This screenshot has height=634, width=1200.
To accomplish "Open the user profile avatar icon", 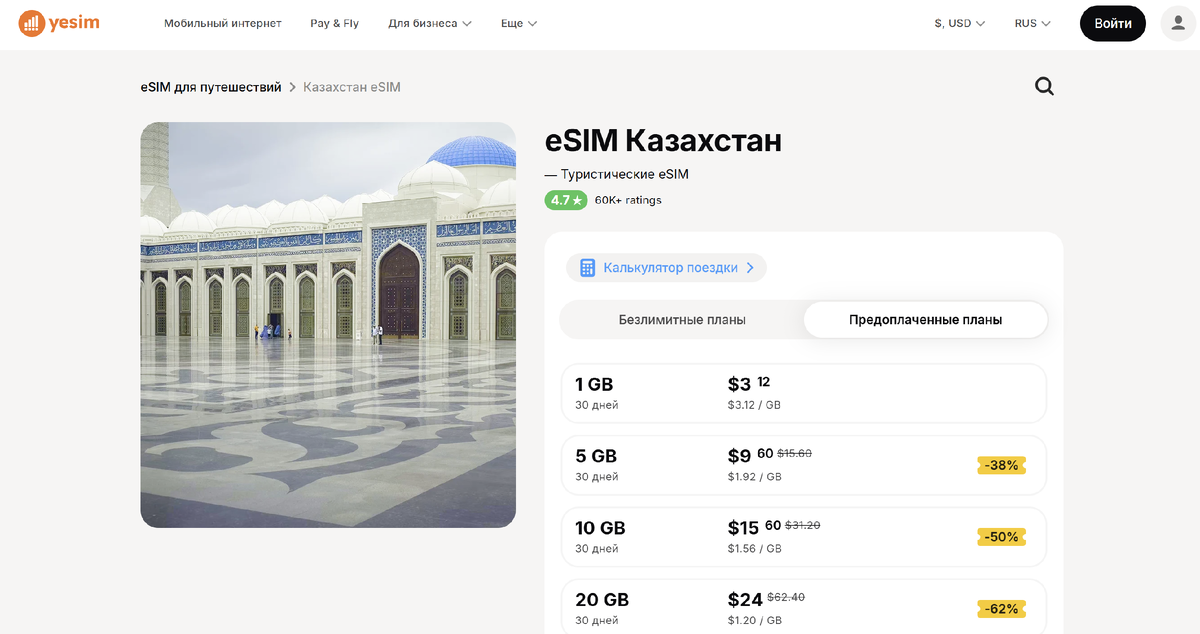I will pos(1179,23).
